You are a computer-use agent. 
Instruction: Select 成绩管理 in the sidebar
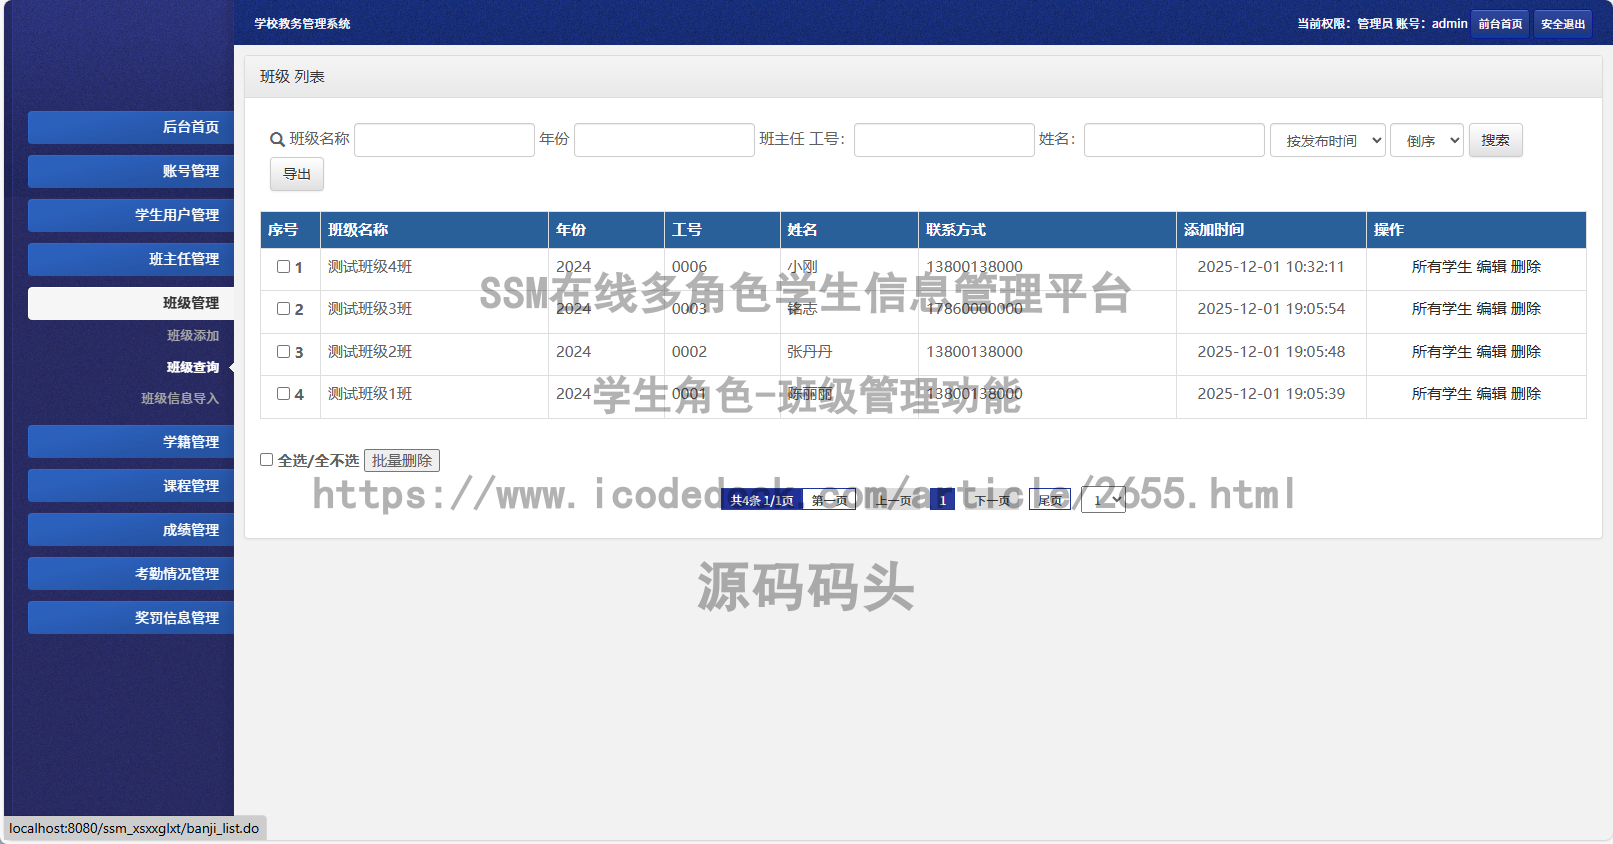pyautogui.click(x=131, y=530)
